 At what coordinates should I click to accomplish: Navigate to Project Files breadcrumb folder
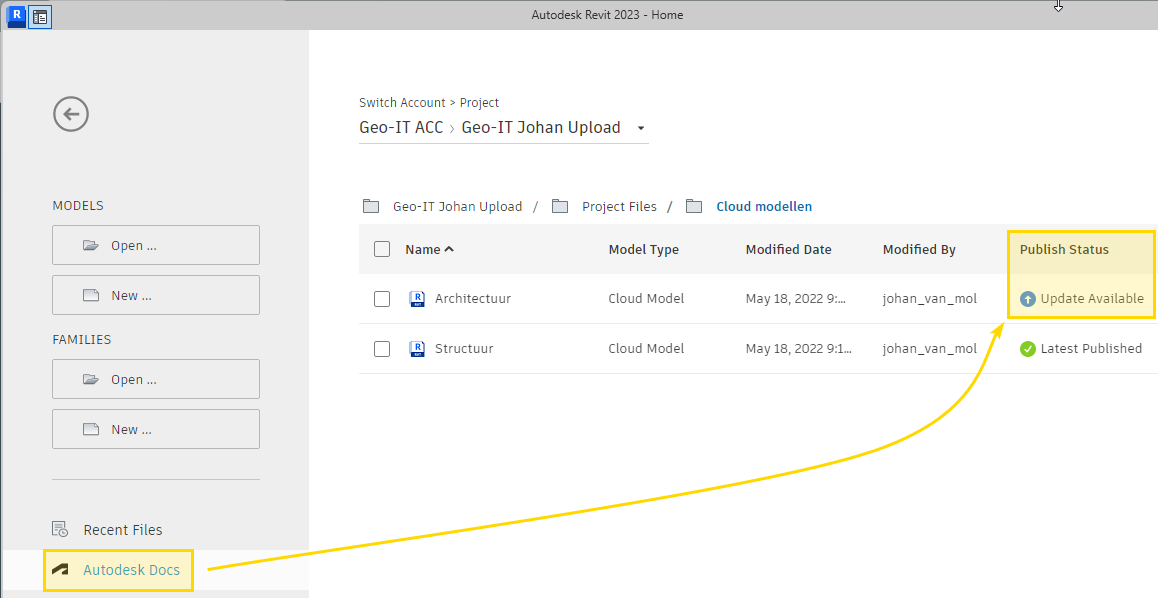[619, 207]
